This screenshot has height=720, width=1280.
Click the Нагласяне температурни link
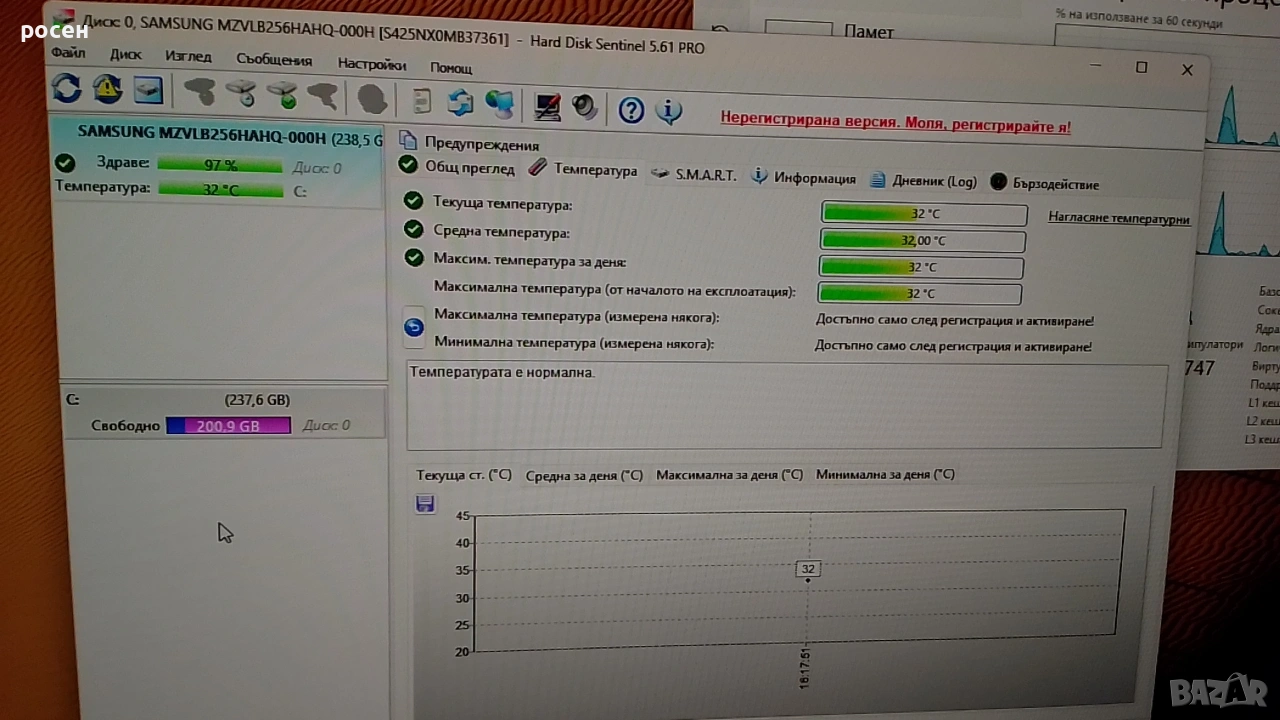[x=1118, y=219]
